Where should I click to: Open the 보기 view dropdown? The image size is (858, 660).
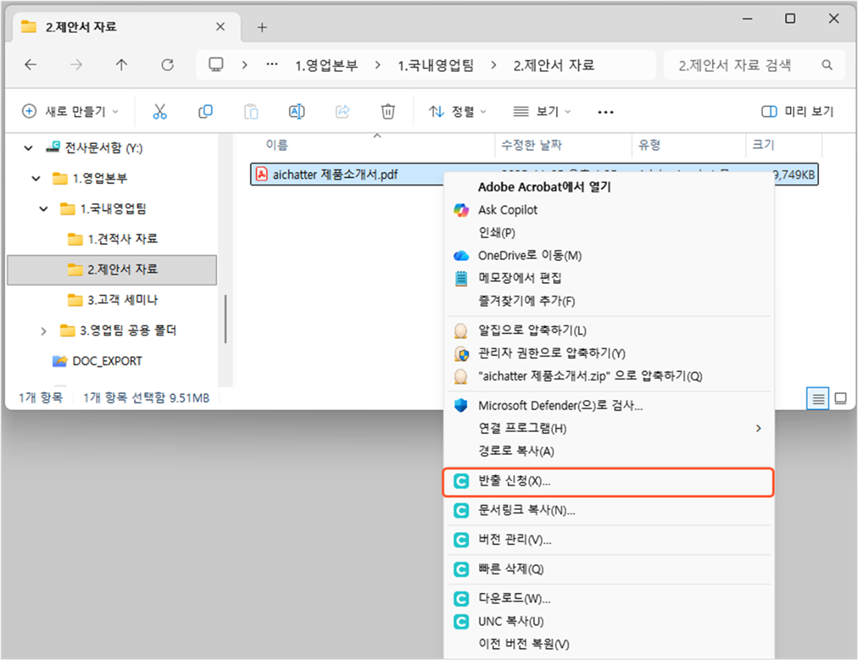(541, 112)
